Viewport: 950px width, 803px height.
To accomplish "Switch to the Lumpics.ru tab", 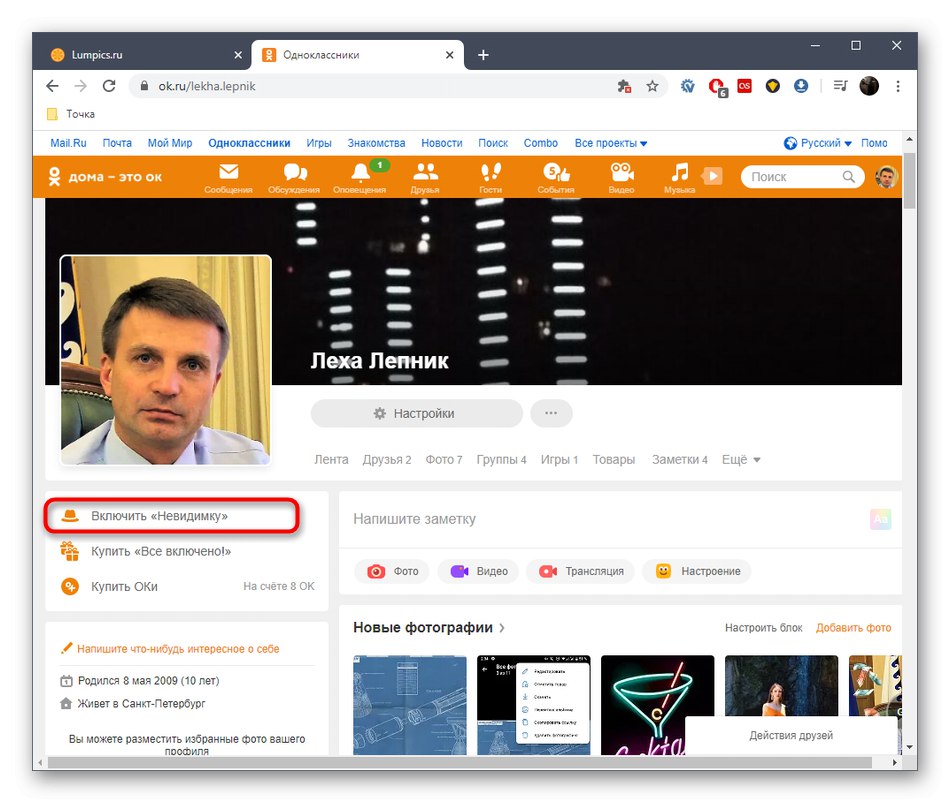I will click(x=142, y=55).
